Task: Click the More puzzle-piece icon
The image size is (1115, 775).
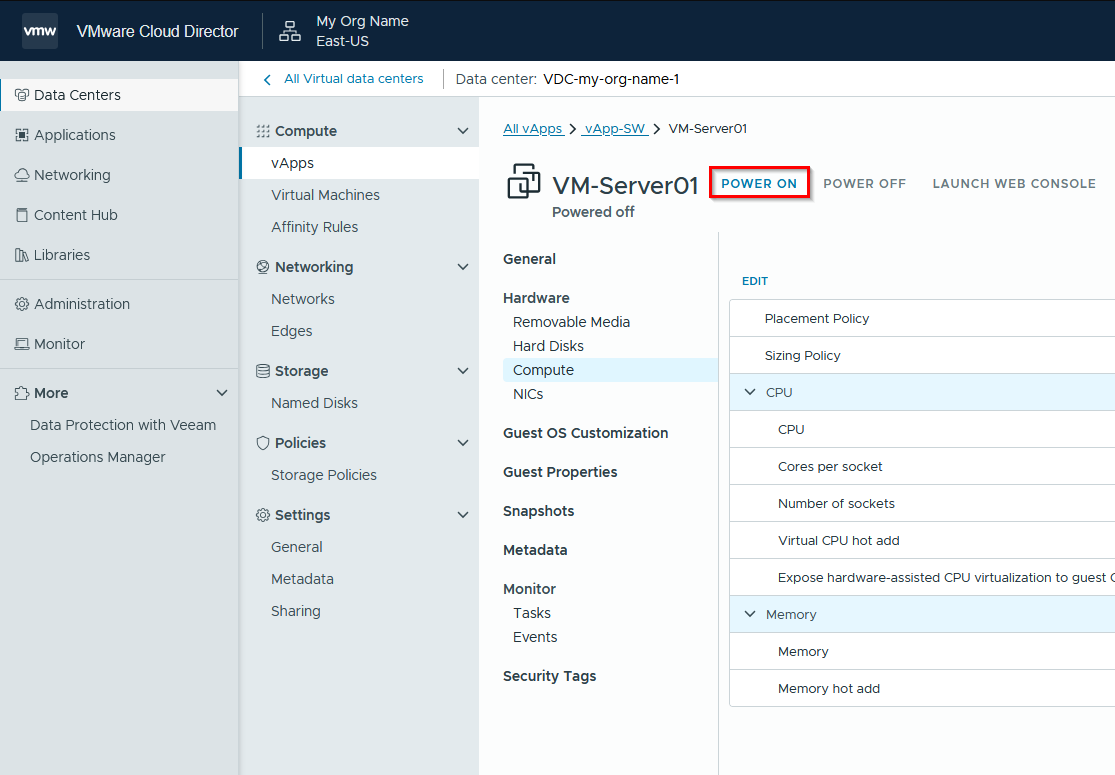Action: (22, 393)
